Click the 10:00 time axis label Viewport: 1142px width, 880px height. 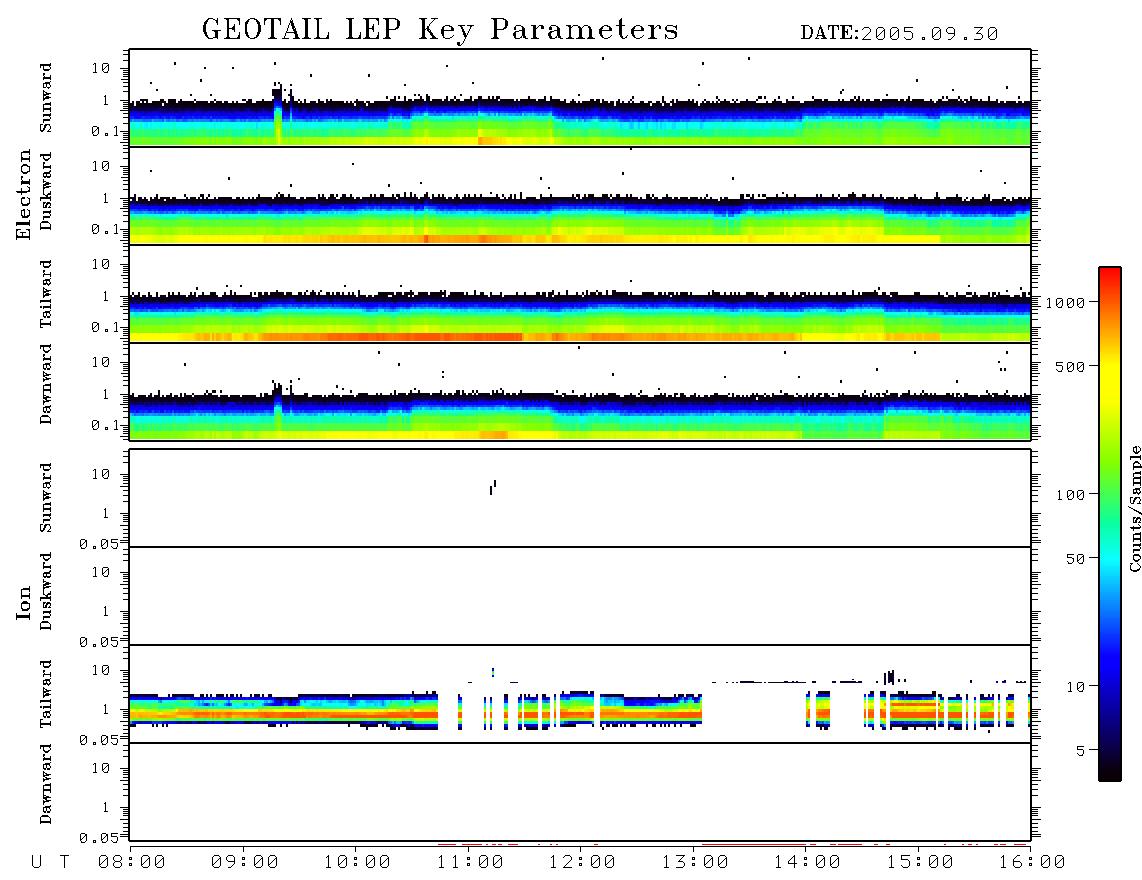(x=357, y=862)
